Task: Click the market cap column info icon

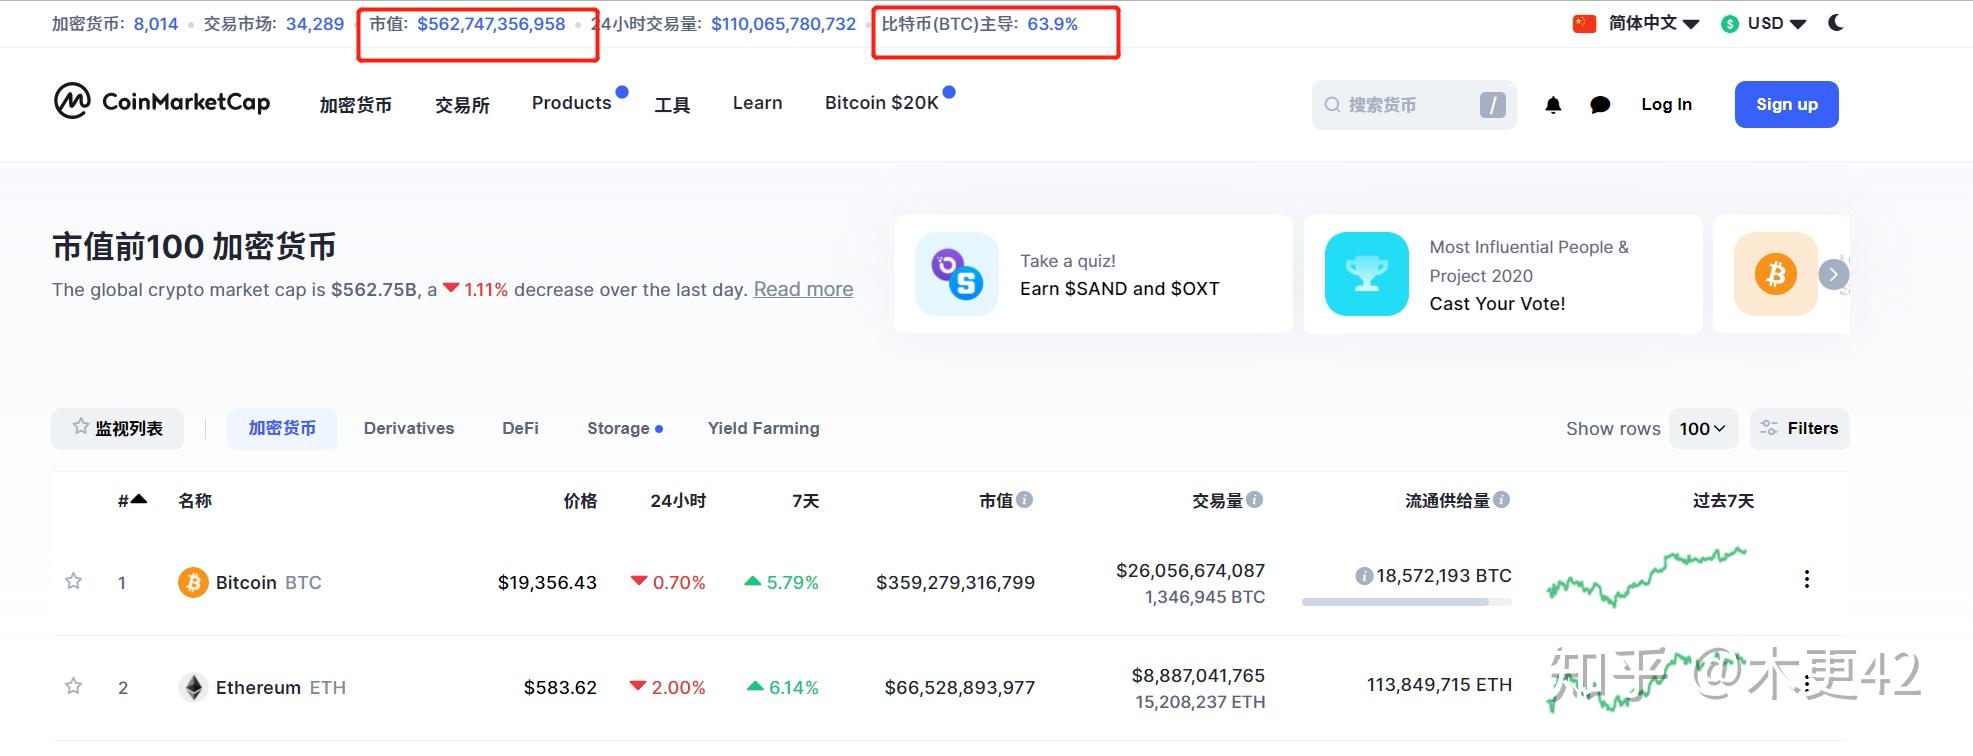Action: pyautogui.click(x=1025, y=500)
